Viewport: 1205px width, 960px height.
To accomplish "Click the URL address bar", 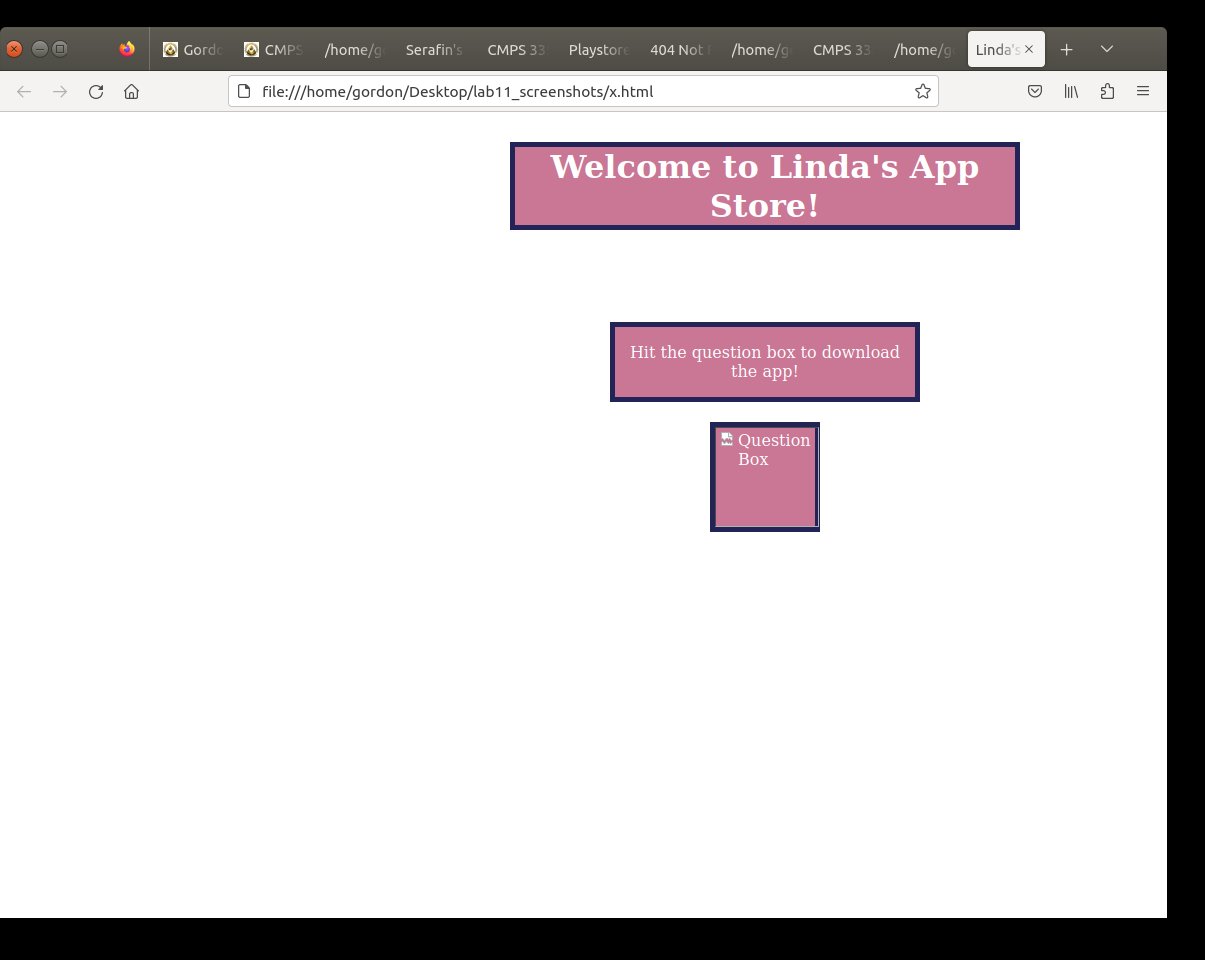I will click(580, 92).
